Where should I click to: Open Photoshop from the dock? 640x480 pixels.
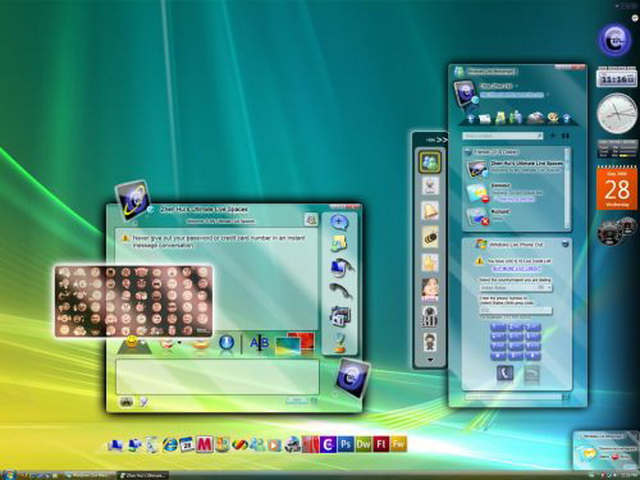coord(344,444)
